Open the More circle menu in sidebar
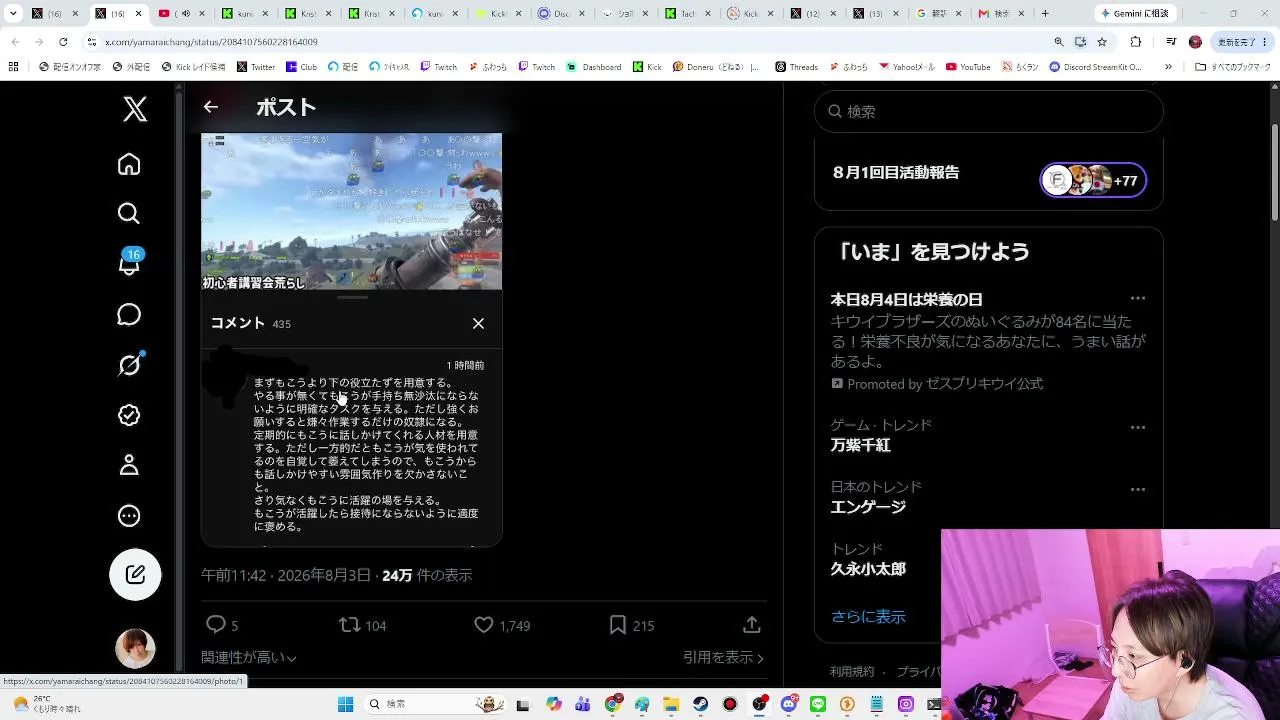 (129, 516)
